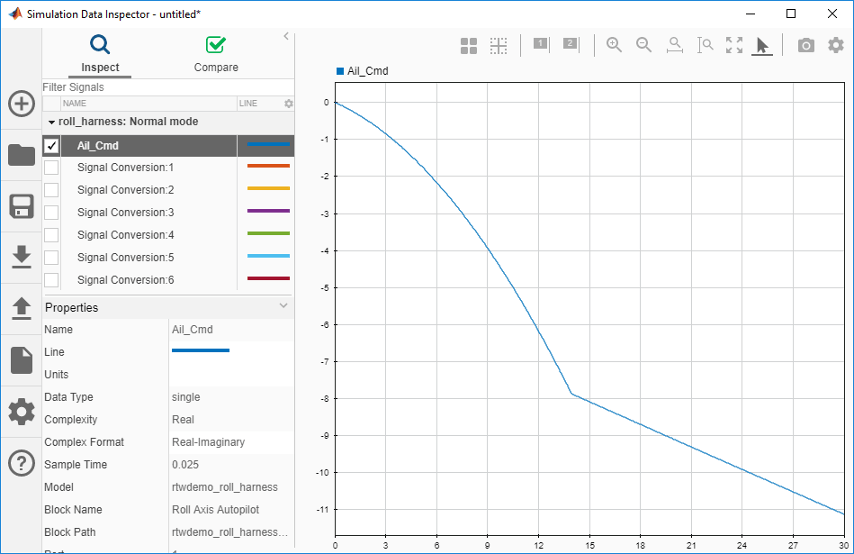854x554 pixels.
Task: Open Help question mark icon
Action: [x=21, y=464]
